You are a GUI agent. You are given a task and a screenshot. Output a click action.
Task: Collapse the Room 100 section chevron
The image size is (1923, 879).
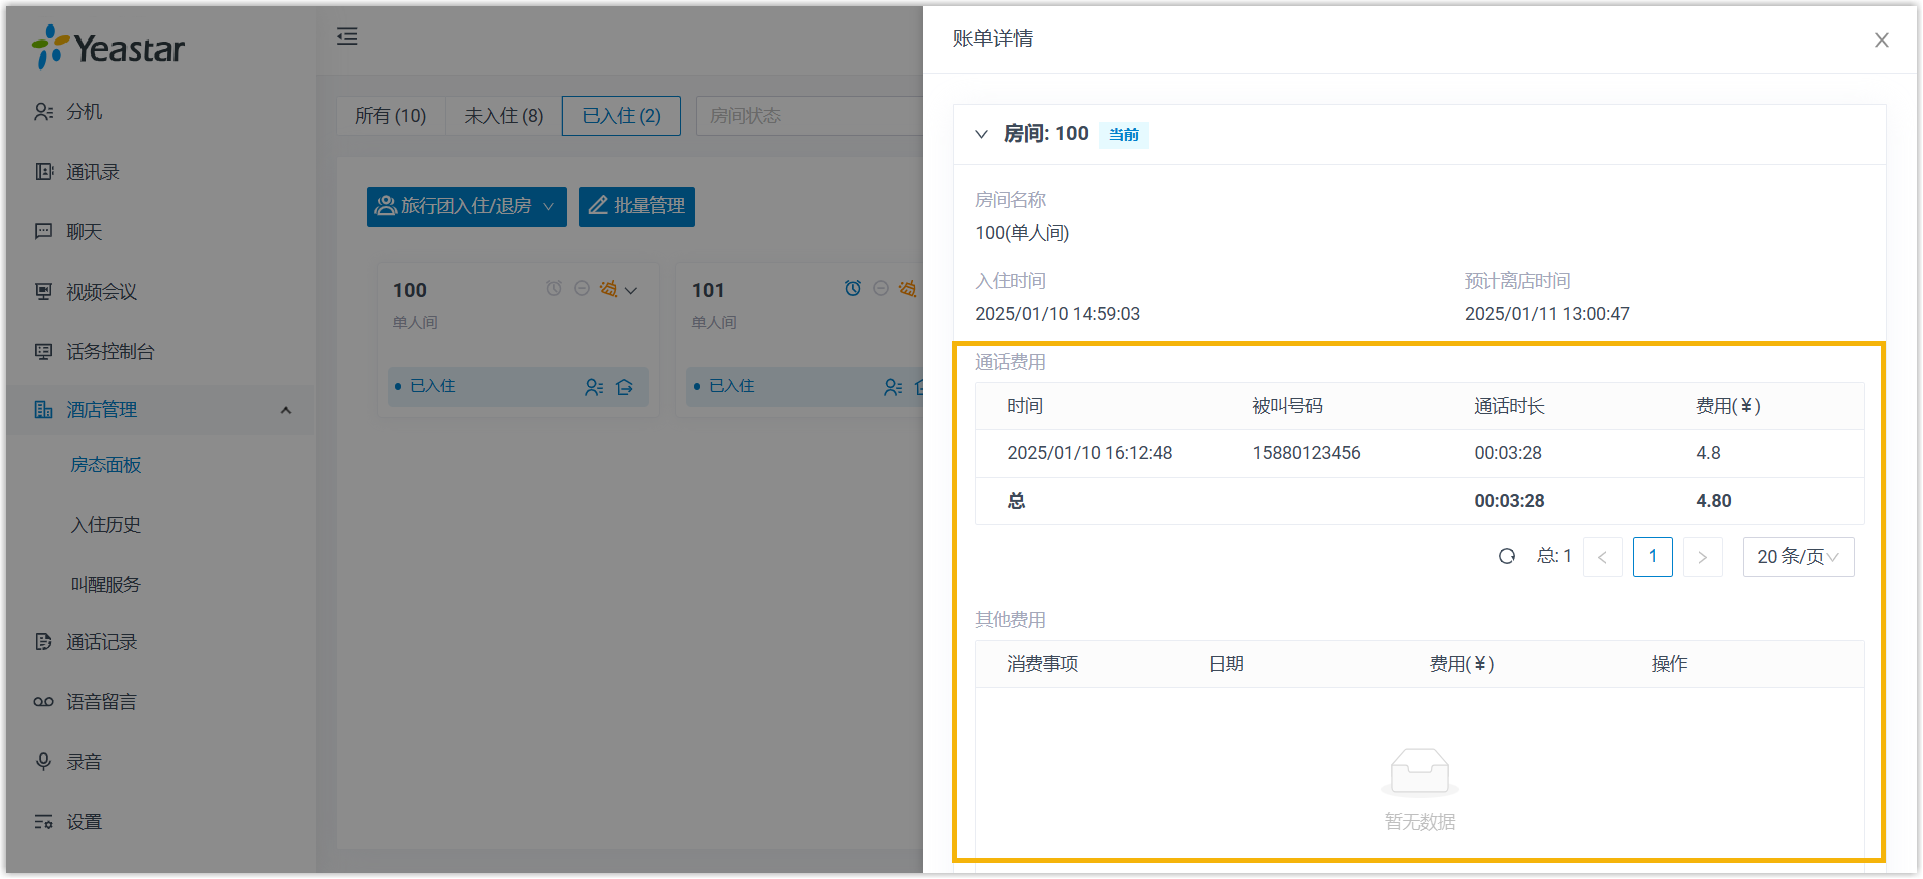tap(981, 134)
